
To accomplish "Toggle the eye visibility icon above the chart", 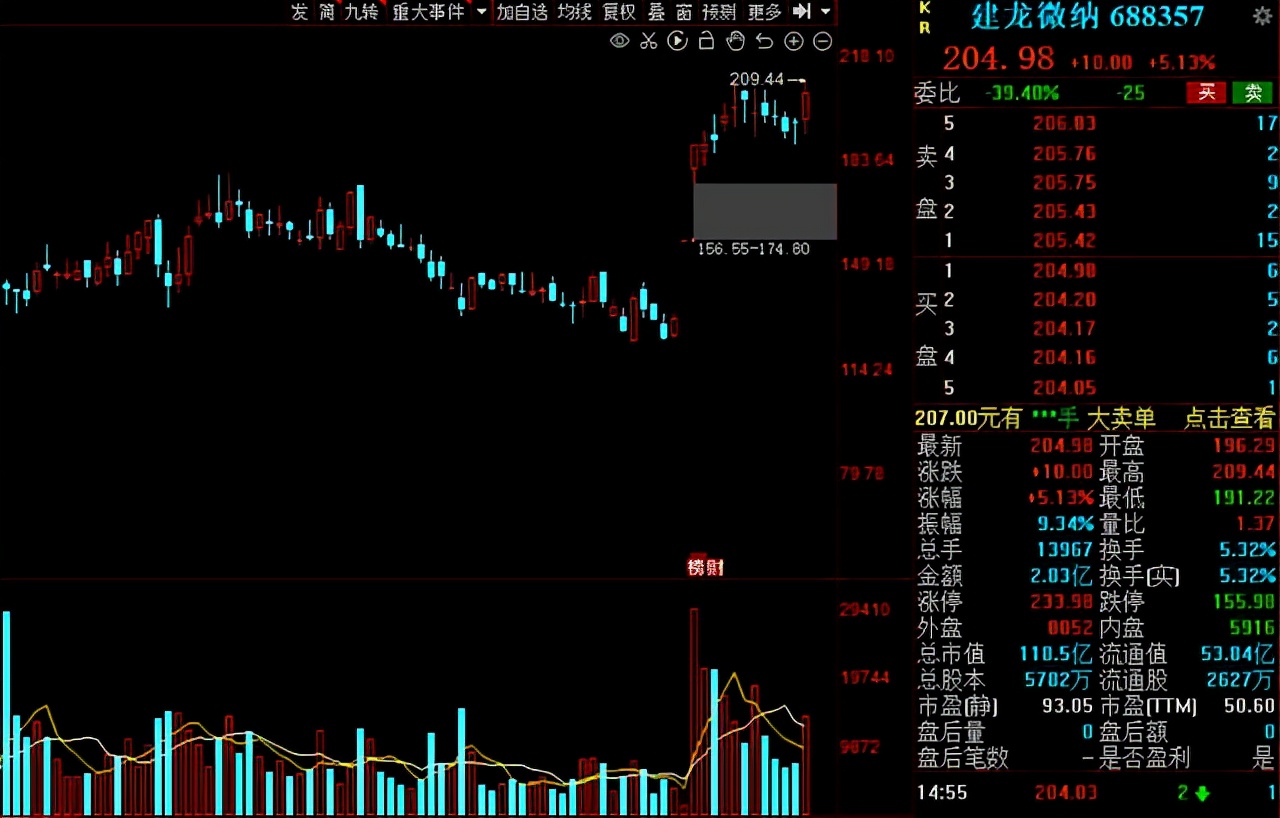I will tap(620, 41).
